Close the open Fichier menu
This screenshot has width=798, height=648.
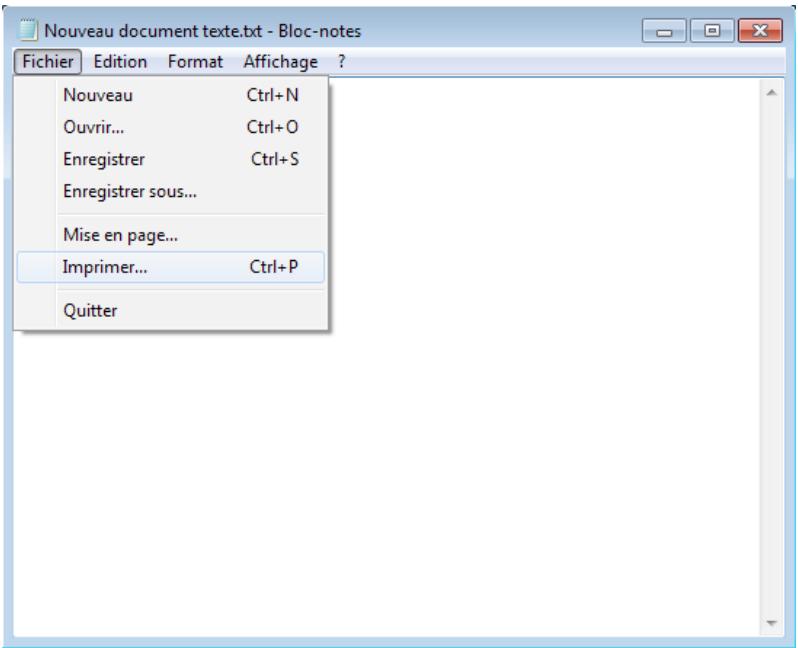click(49, 62)
